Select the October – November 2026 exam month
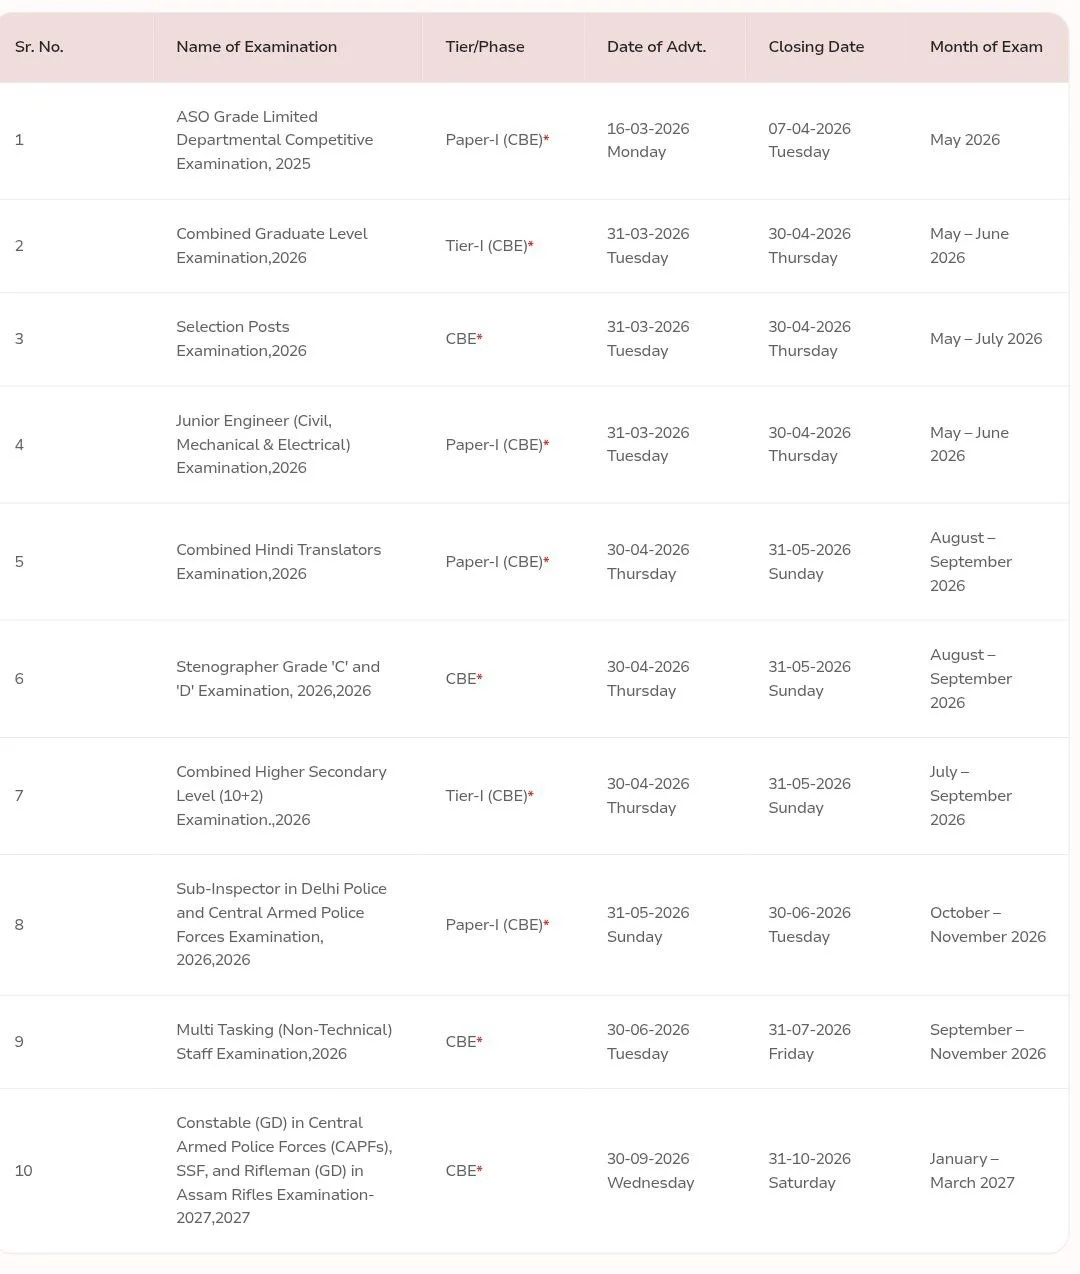Viewport: 1080px width, 1274px height. point(987,925)
